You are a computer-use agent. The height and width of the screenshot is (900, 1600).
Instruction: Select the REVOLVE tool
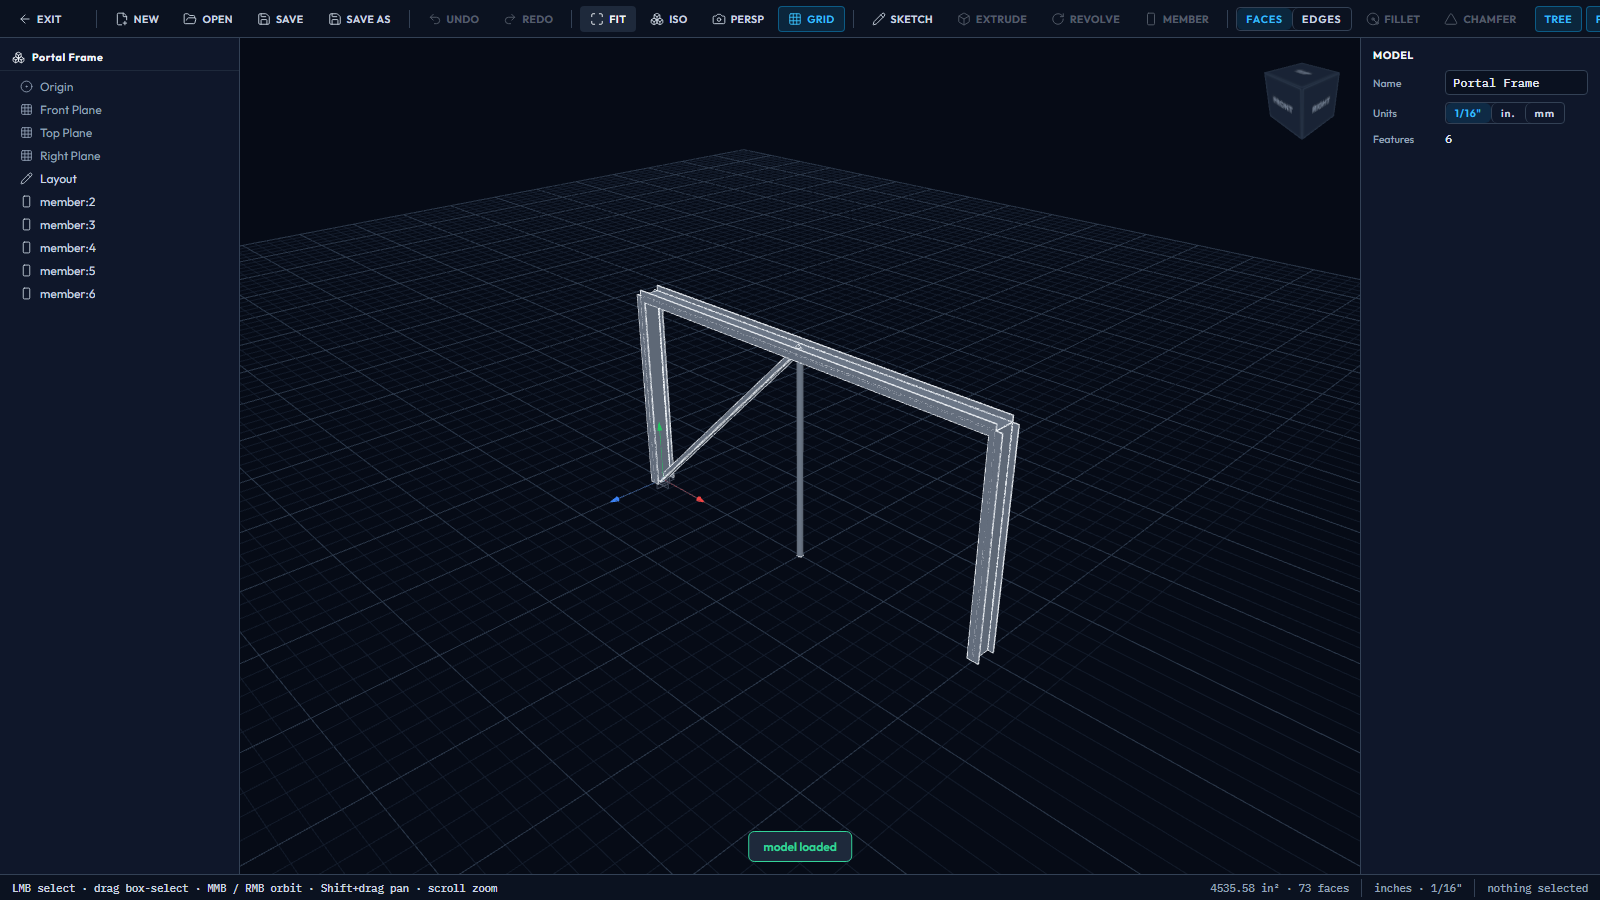point(1086,19)
